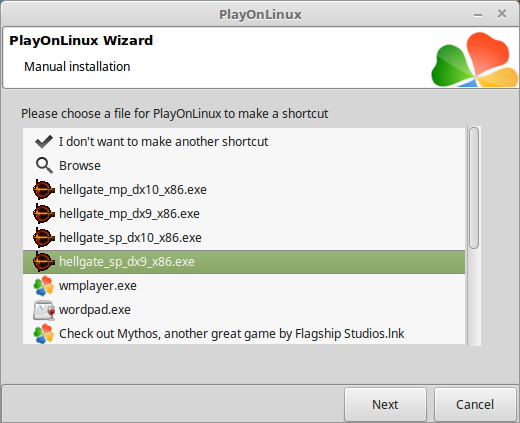The height and width of the screenshot is (423, 520).
Task: Click highlighted hellgate_sp_dx9_x86.exe row
Action: pyautogui.click(x=244, y=262)
